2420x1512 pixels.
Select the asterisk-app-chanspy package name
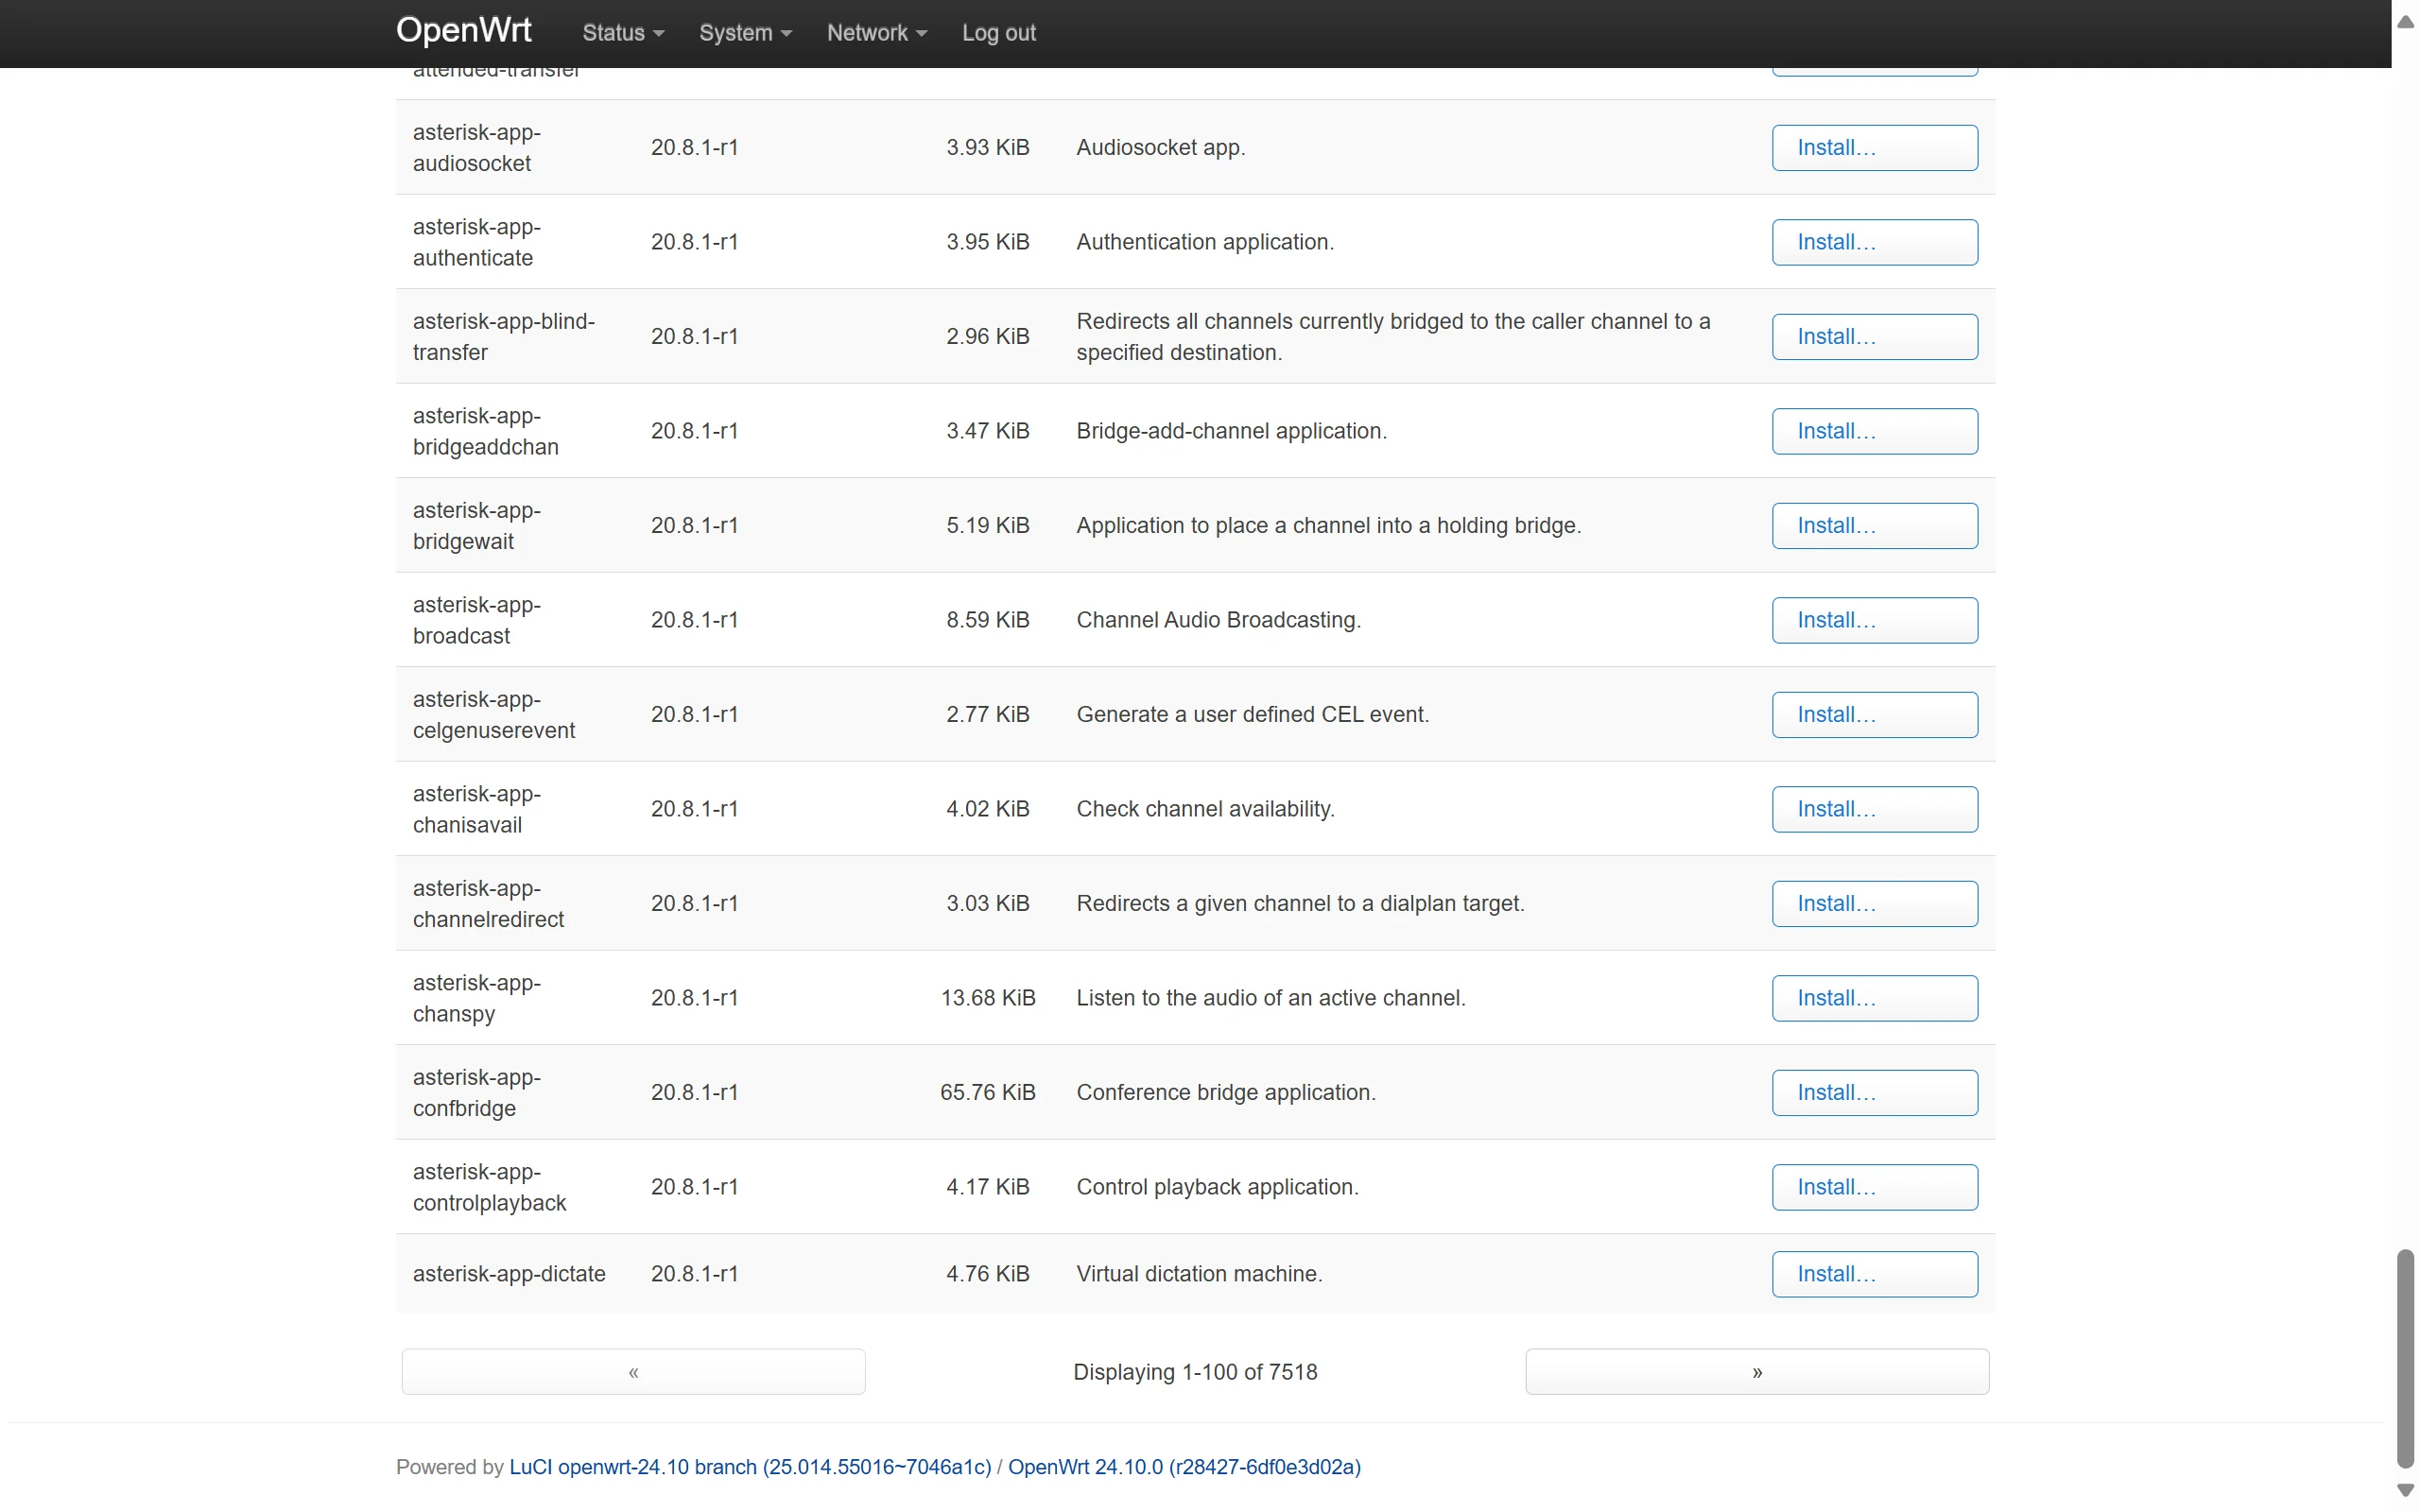coord(476,998)
